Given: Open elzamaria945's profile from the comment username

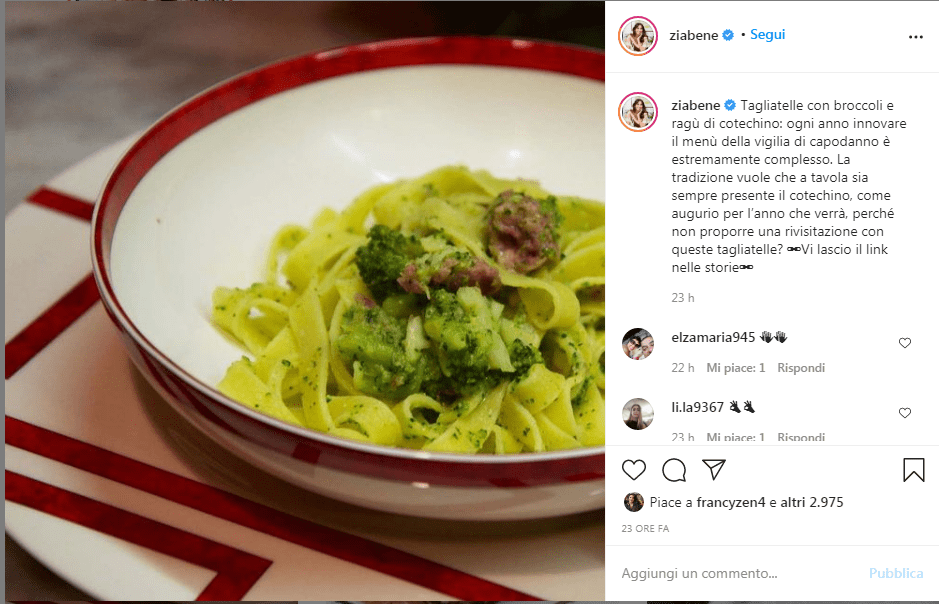Looking at the screenshot, I should 713,337.
